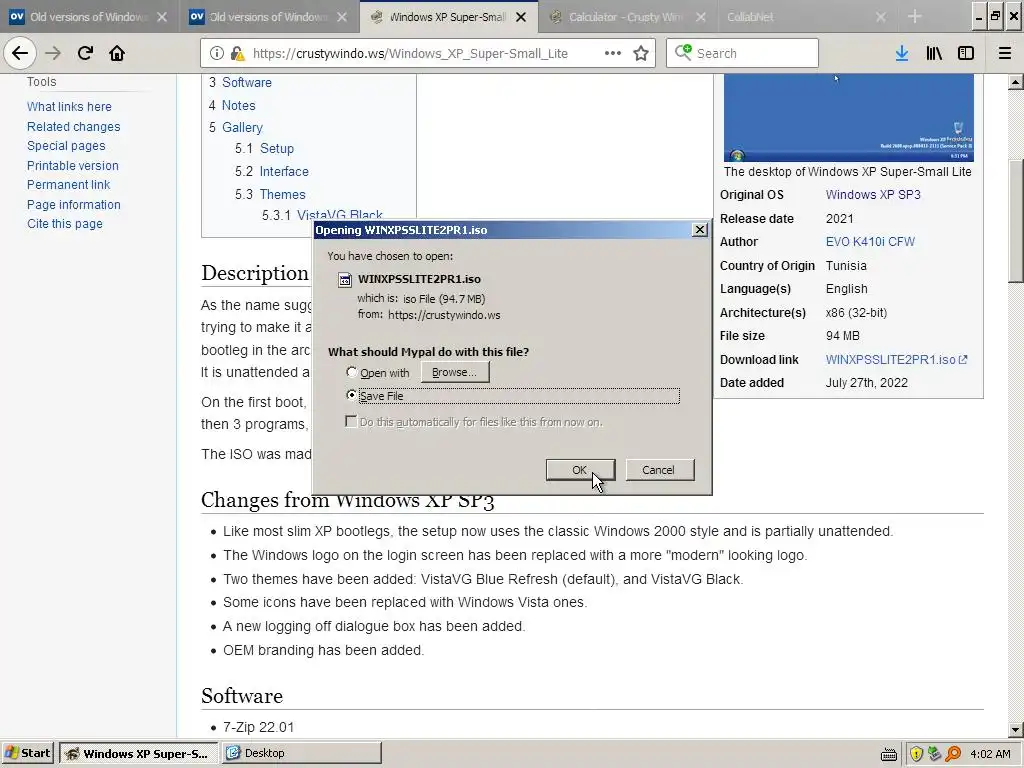
Task: Jump to 5.2 Interface in contents
Action: (x=272, y=171)
